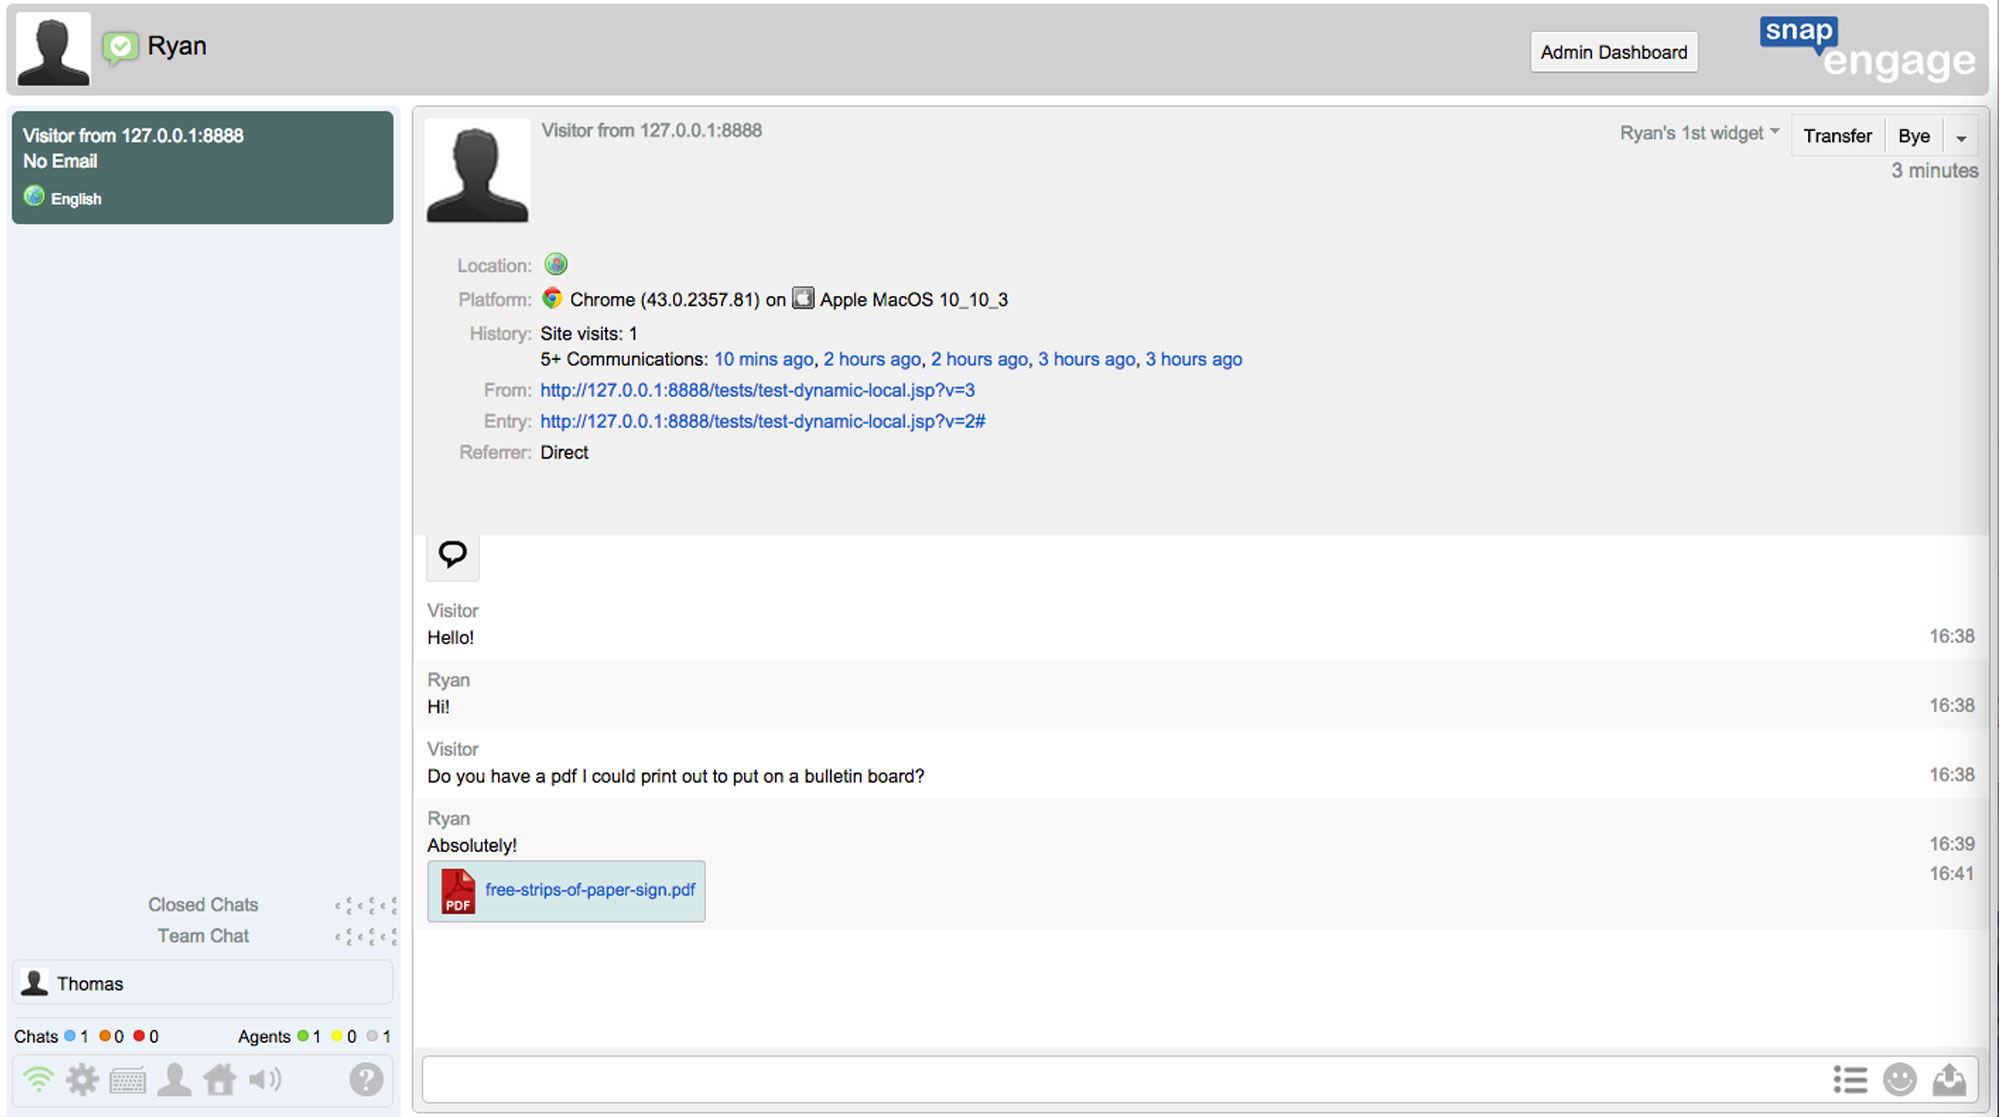Viewport: 2000px width, 1117px height.
Task: Click the "3 minutes" chat duration text
Action: 1934,171
